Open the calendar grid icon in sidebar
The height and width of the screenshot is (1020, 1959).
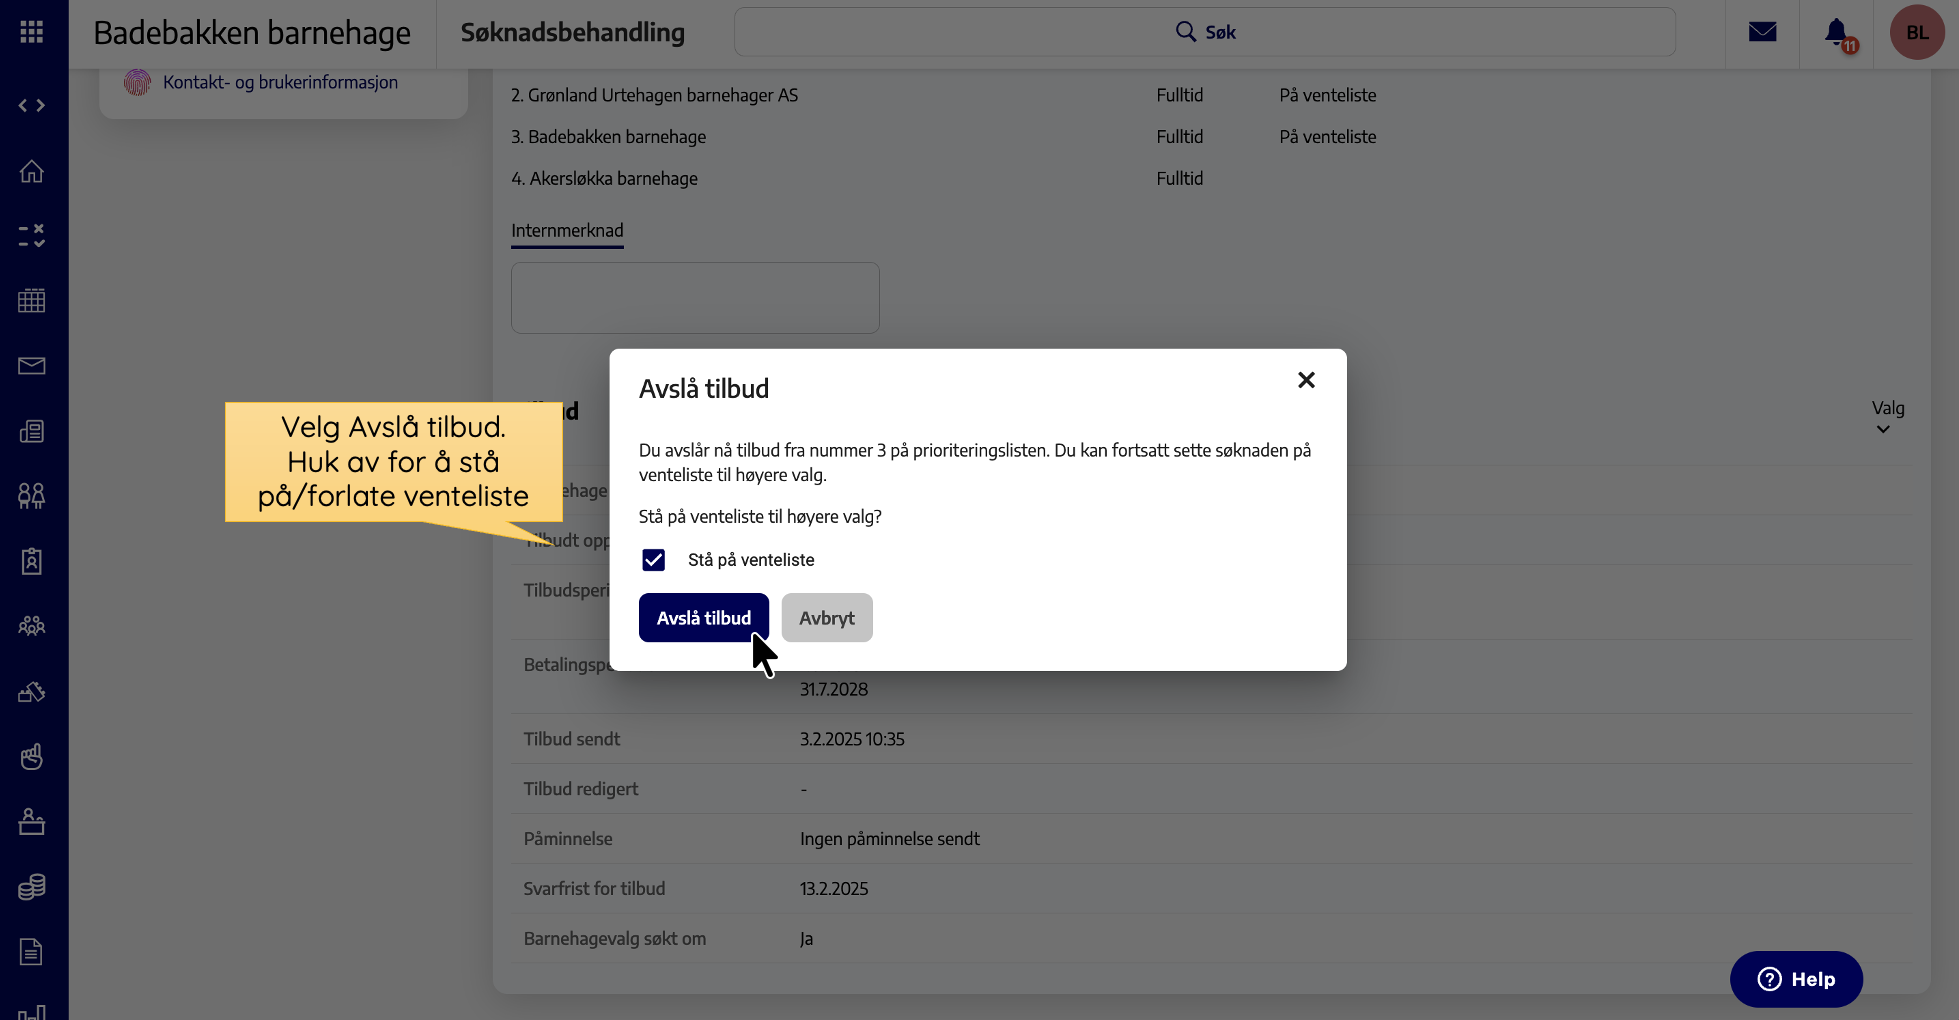pyautogui.click(x=32, y=301)
